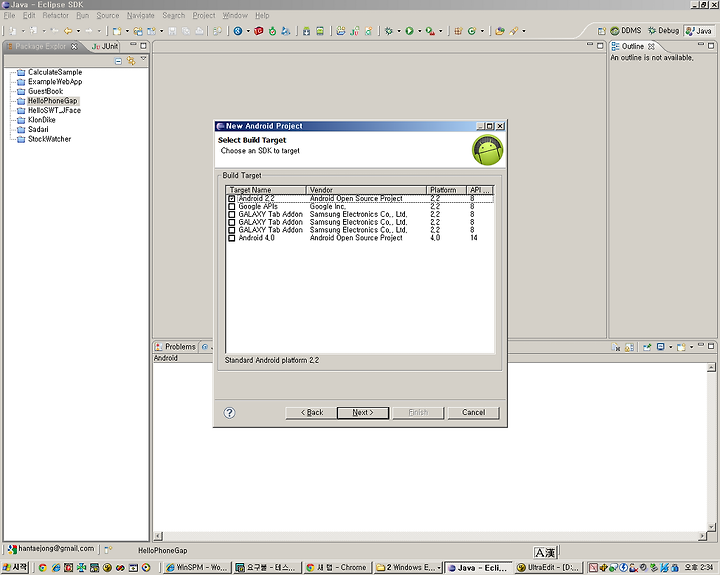720x575 pixels.
Task: Open the Debug button dropdown arrow
Action: [x=399, y=31]
